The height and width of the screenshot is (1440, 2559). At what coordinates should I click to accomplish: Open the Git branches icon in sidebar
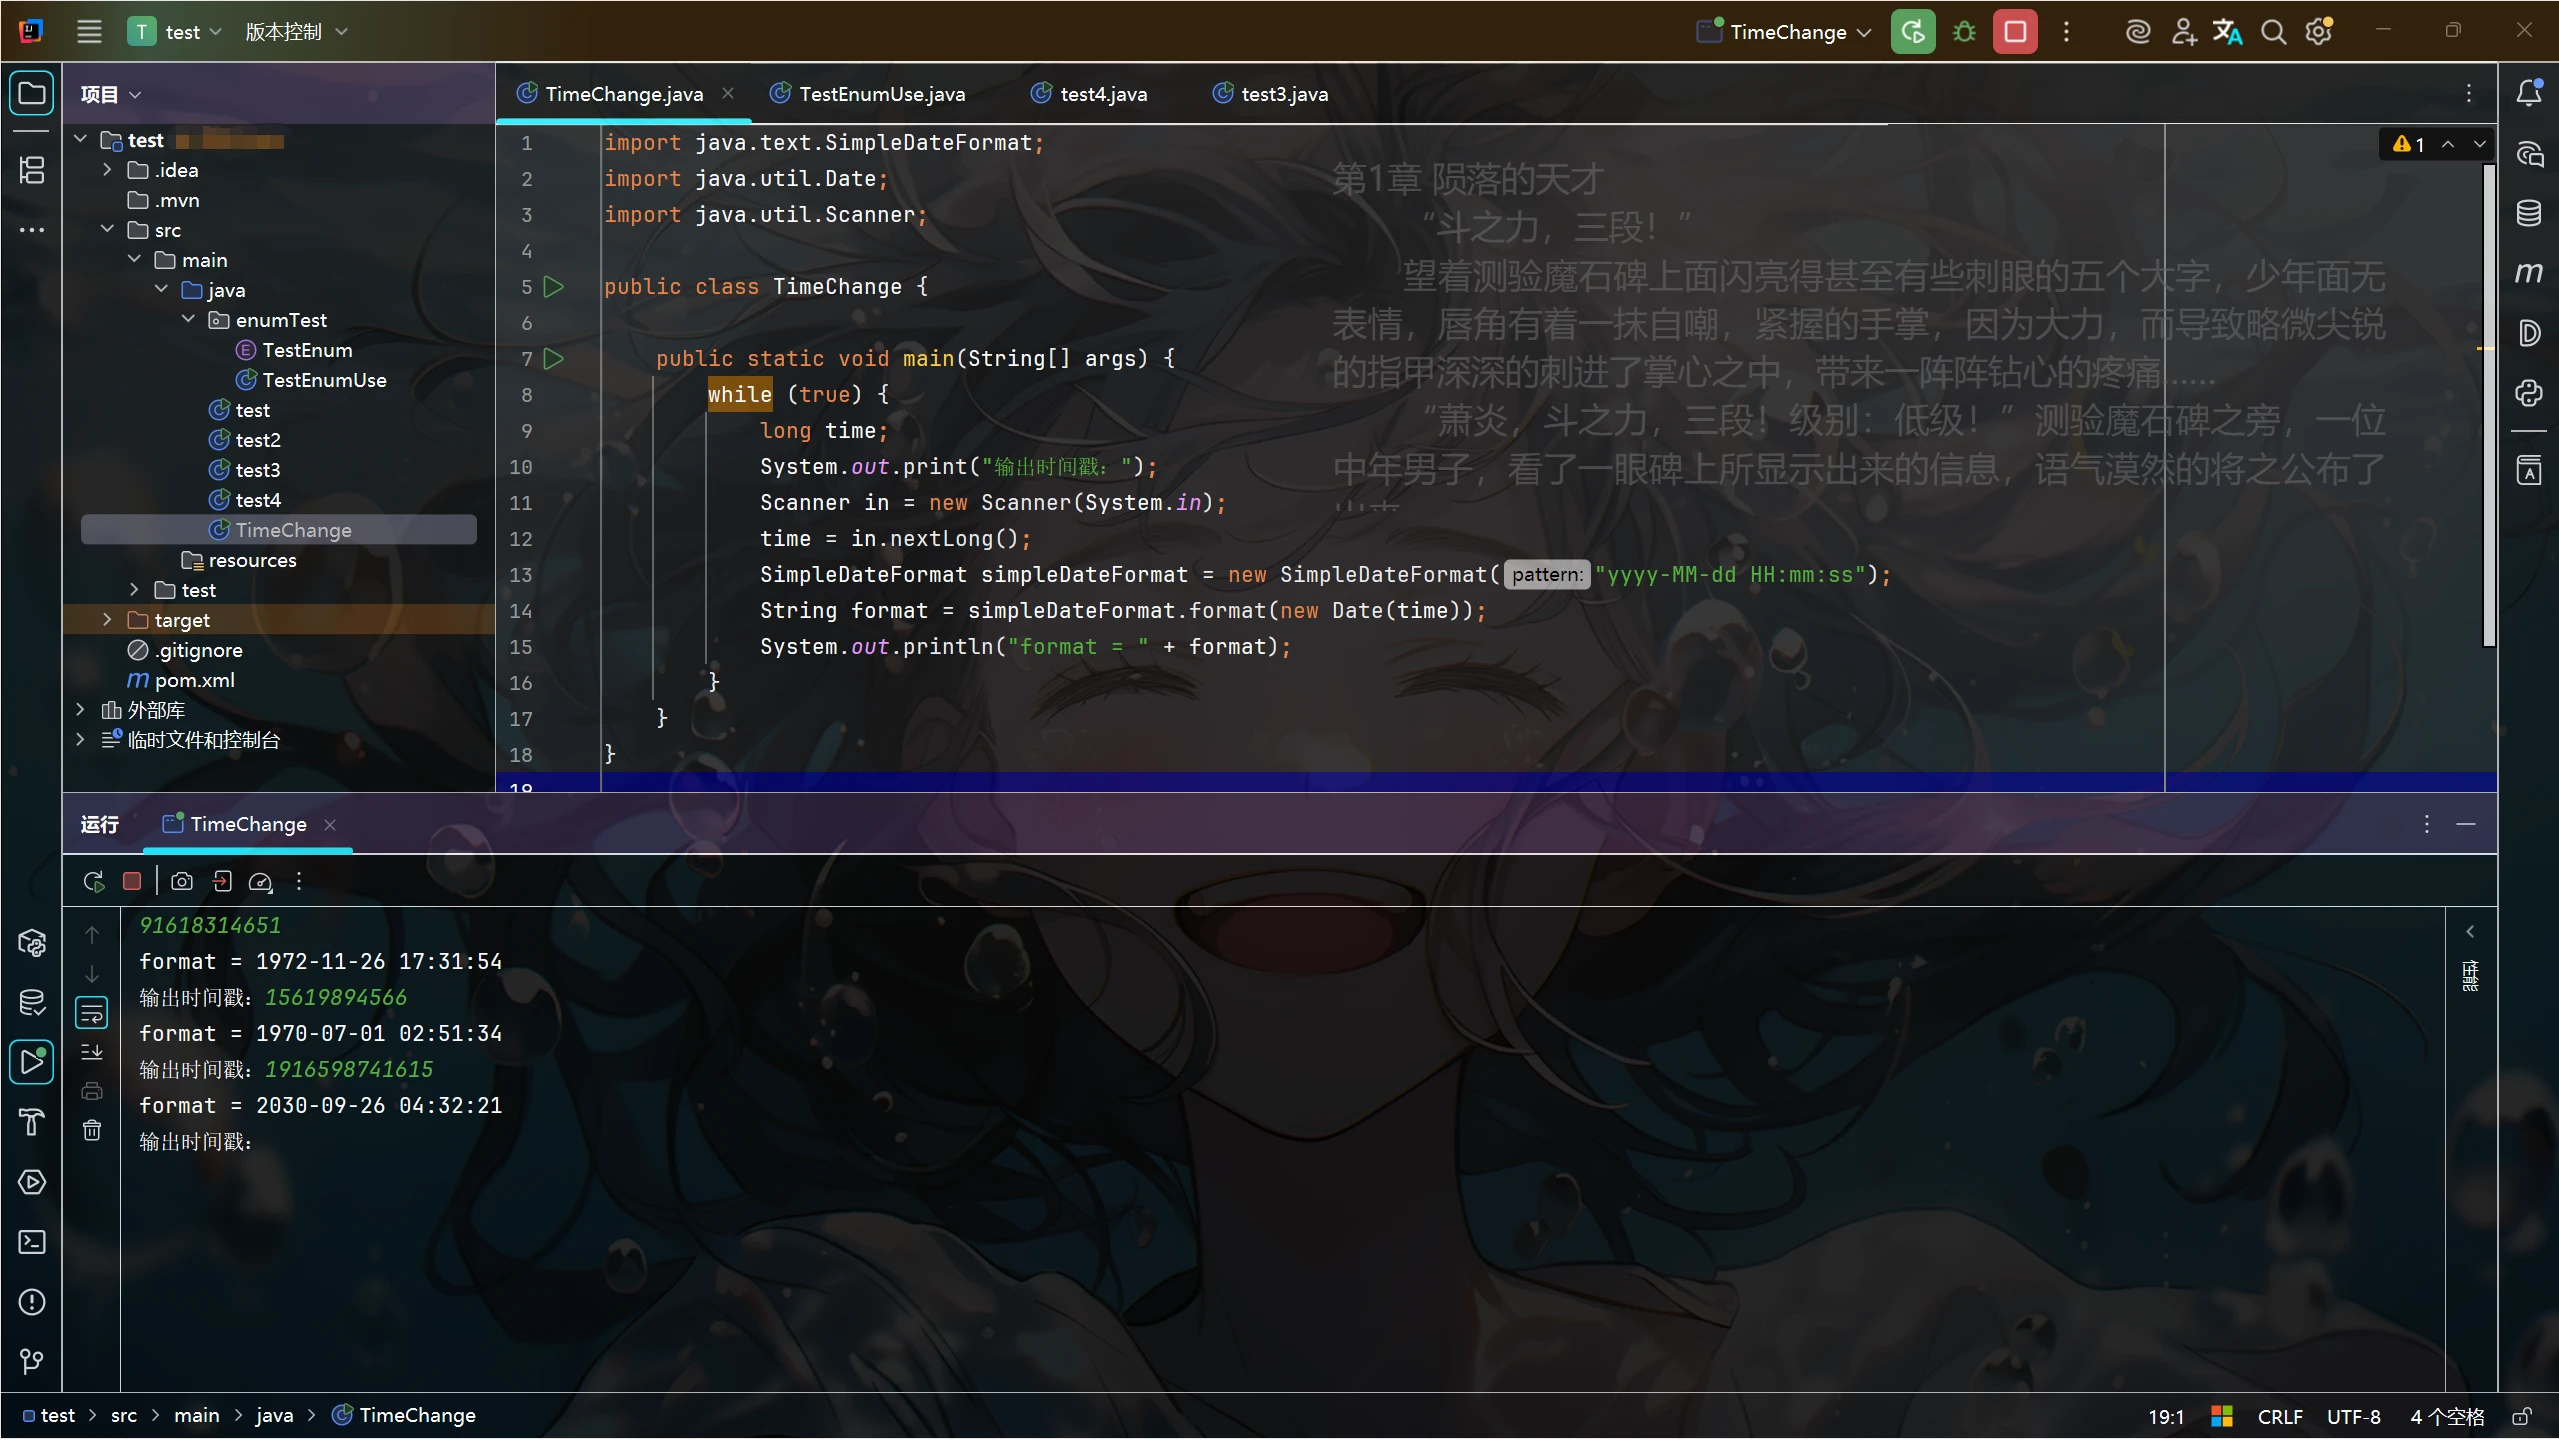click(x=32, y=1361)
